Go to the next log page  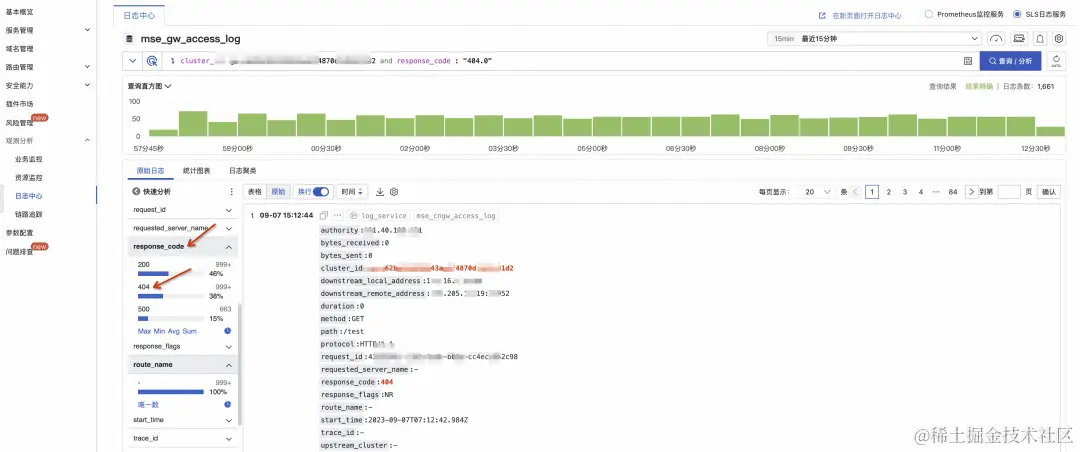pyautogui.click(x=971, y=192)
